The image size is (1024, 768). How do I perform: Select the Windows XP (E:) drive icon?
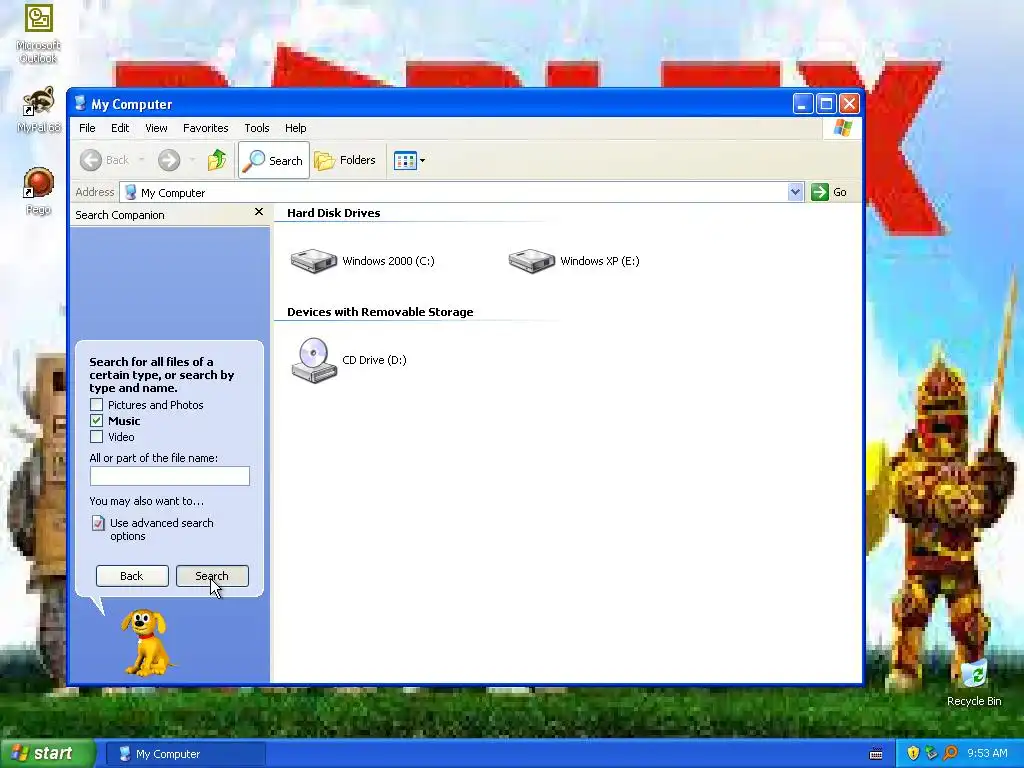tap(532, 261)
